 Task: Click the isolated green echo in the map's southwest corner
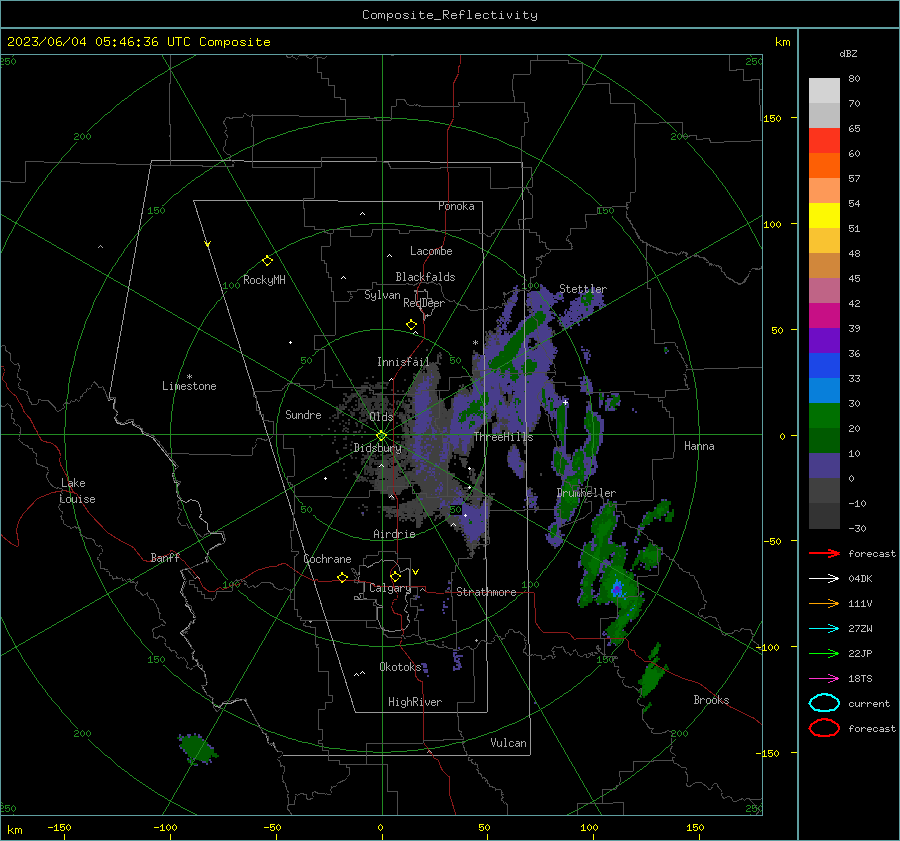(197, 749)
